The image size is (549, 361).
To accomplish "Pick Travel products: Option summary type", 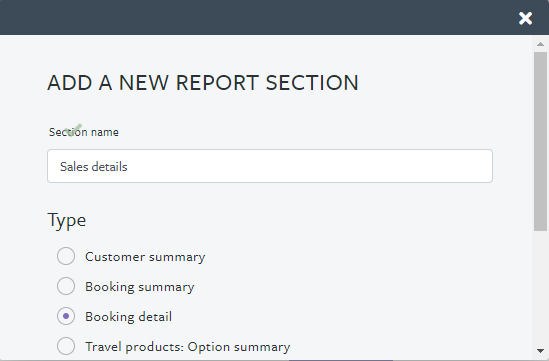I will (x=66, y=346).
